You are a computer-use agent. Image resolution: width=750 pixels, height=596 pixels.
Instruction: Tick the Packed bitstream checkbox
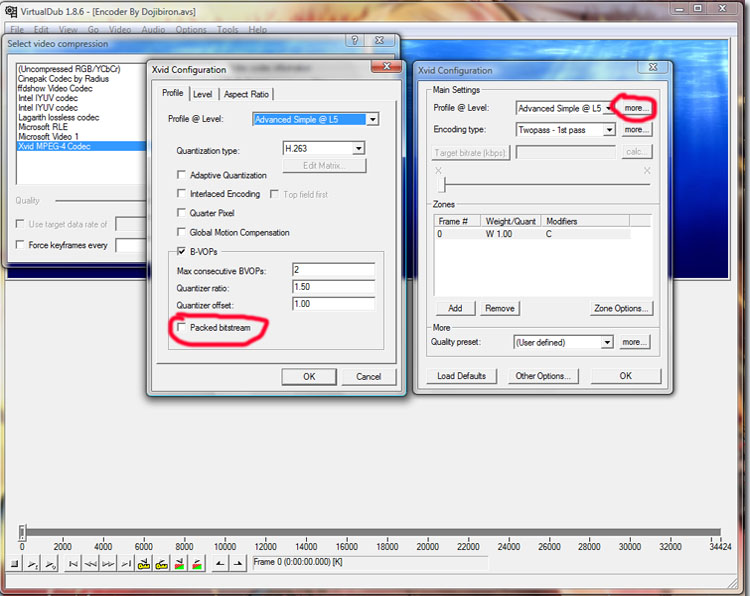181,327
